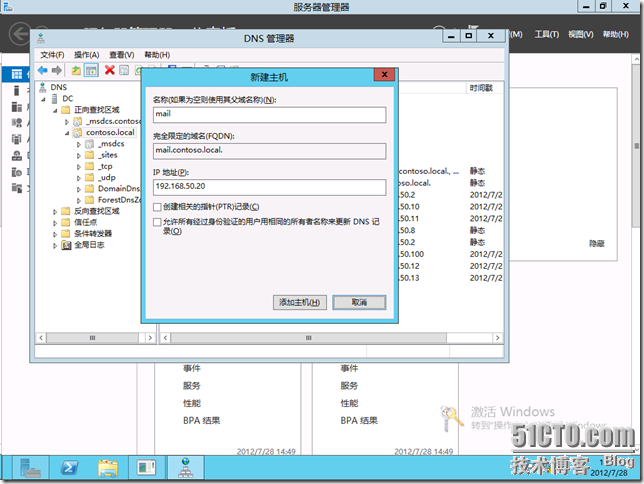Click the right pane scroll-left arrow
The height and width of the screenshot is (484, 644).
click(x=166, y=338)
